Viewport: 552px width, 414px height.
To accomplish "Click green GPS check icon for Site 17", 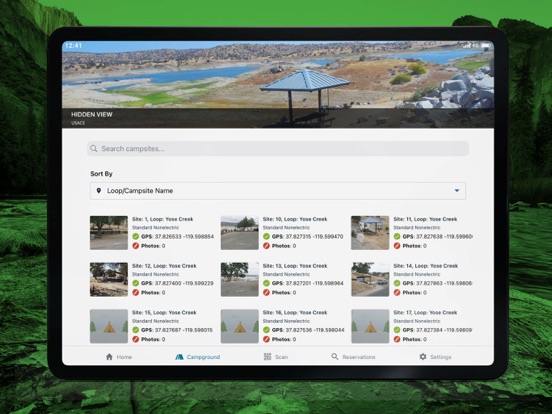I will 397,330.
